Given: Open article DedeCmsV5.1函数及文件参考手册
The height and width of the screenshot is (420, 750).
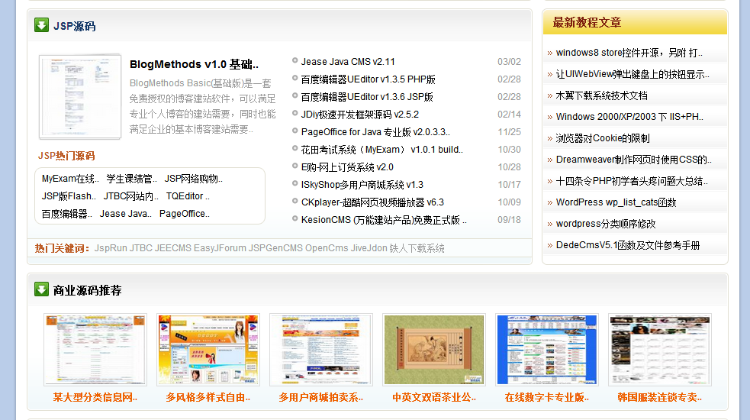Looking at the screenshot, I should click(x=628, y=245).
